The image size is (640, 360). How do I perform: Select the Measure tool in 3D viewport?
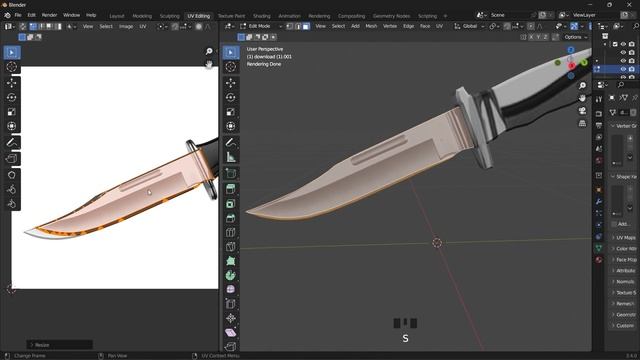coord(231,157)
